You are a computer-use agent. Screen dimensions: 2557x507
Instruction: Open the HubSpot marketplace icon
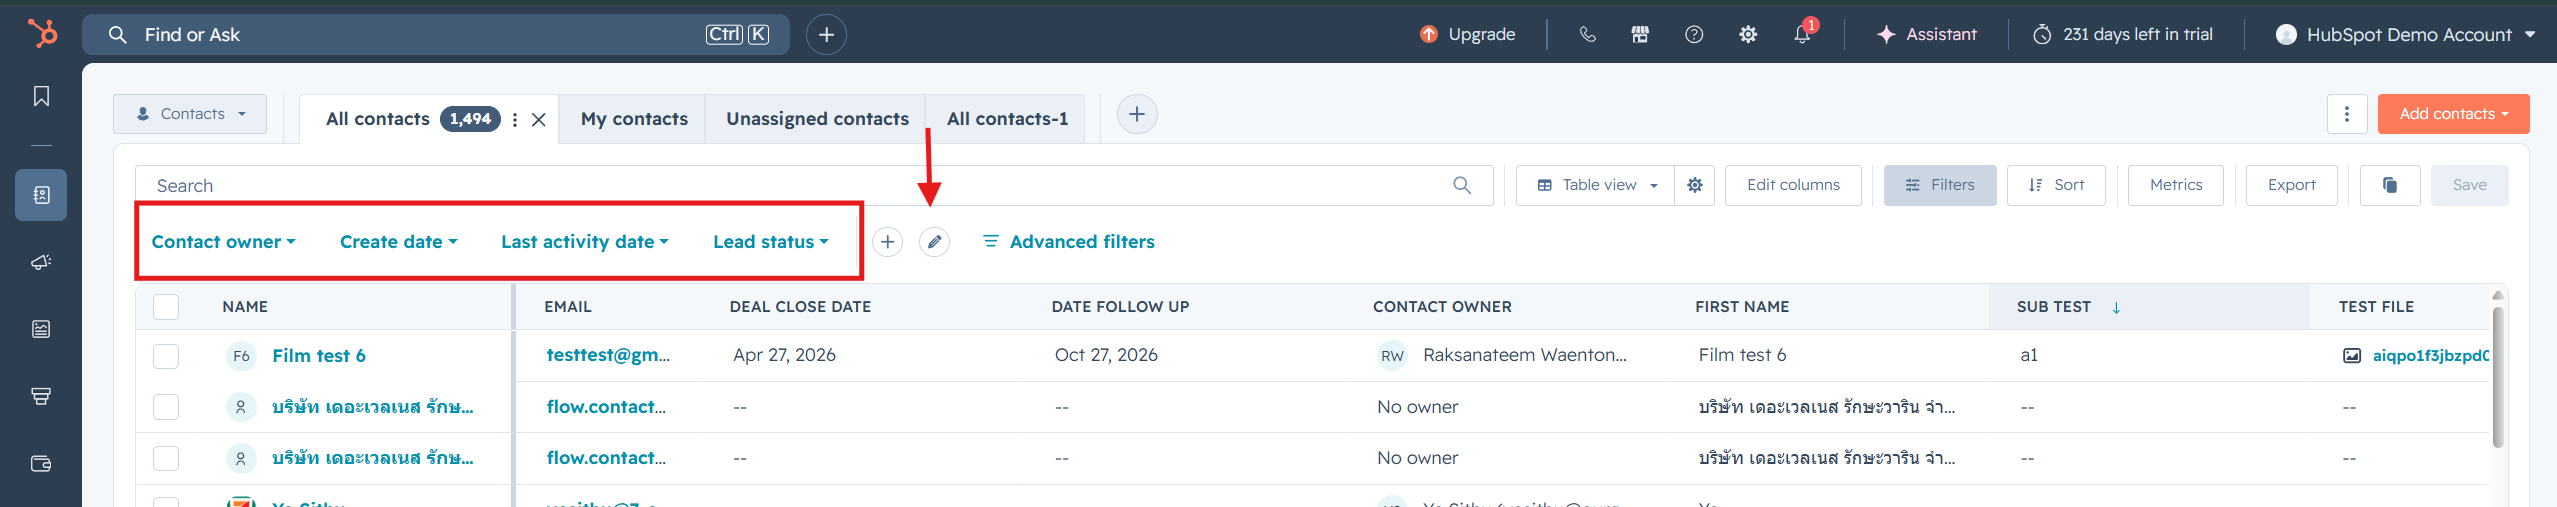1640,34
